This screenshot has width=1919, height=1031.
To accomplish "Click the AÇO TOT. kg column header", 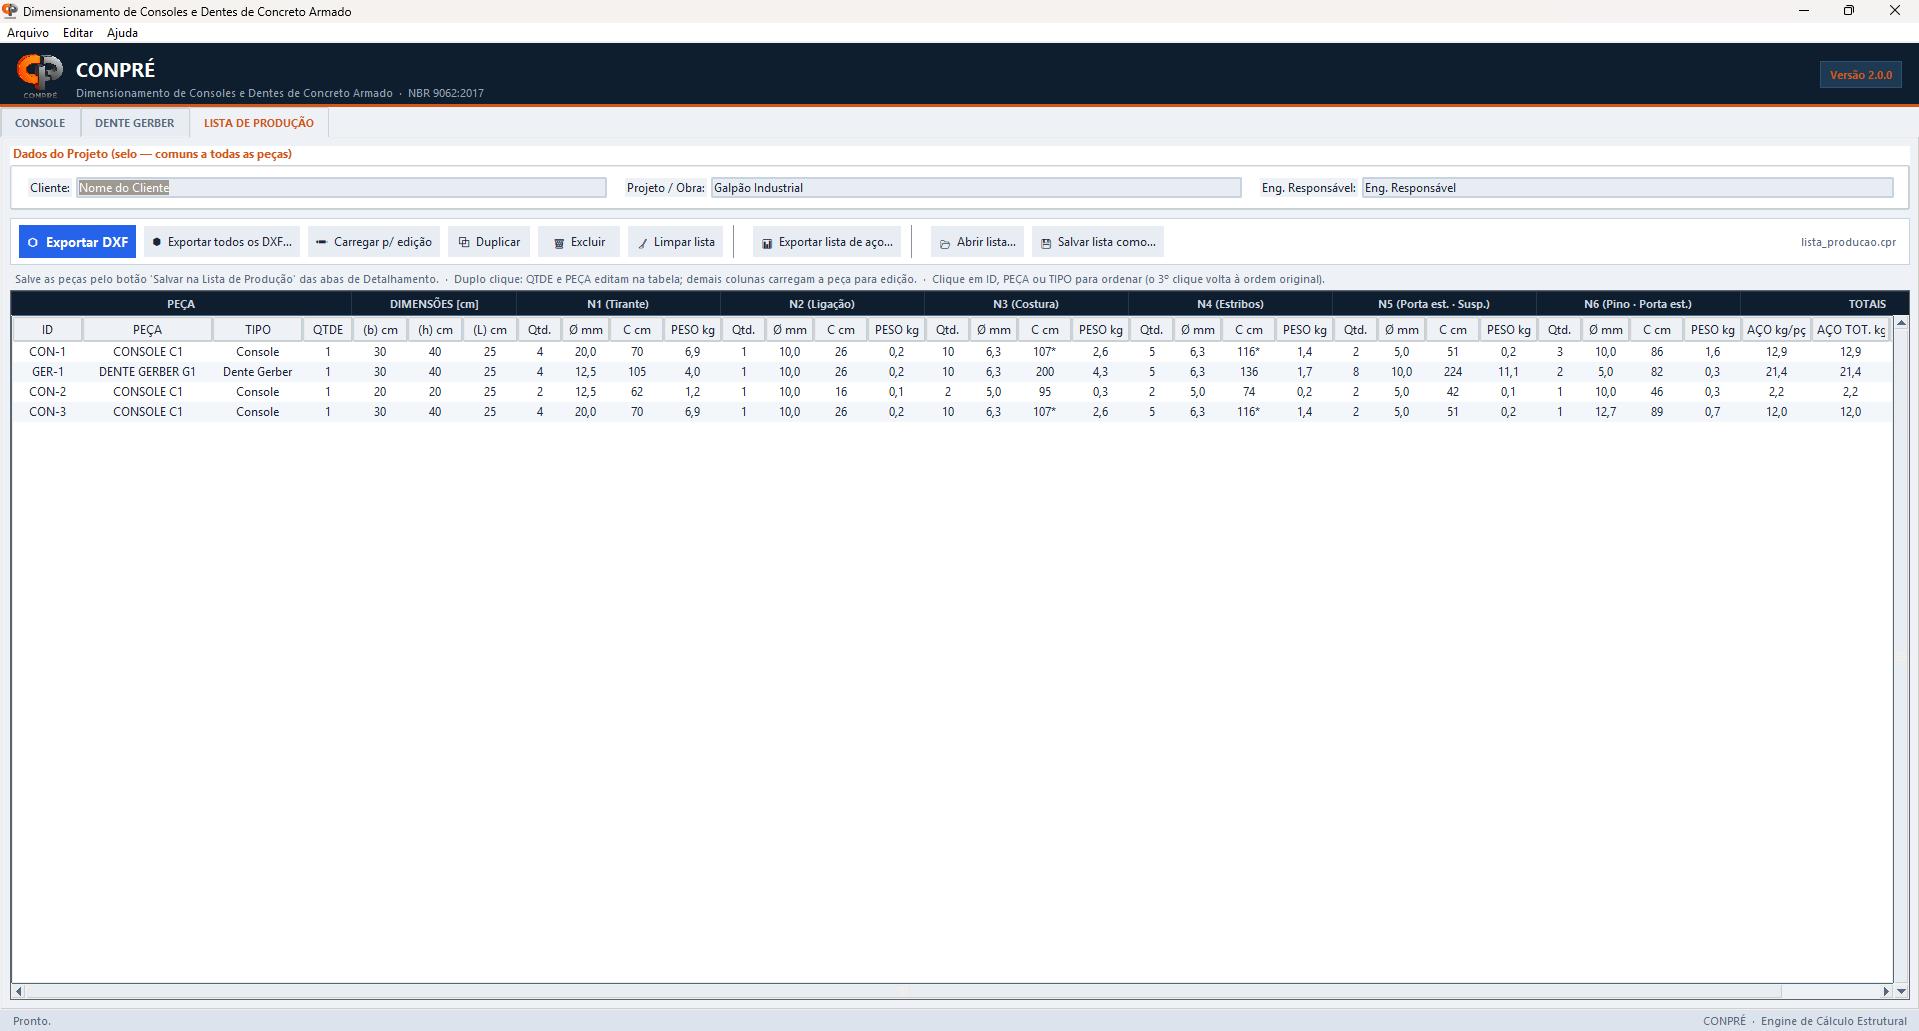I will point(1850,330).
